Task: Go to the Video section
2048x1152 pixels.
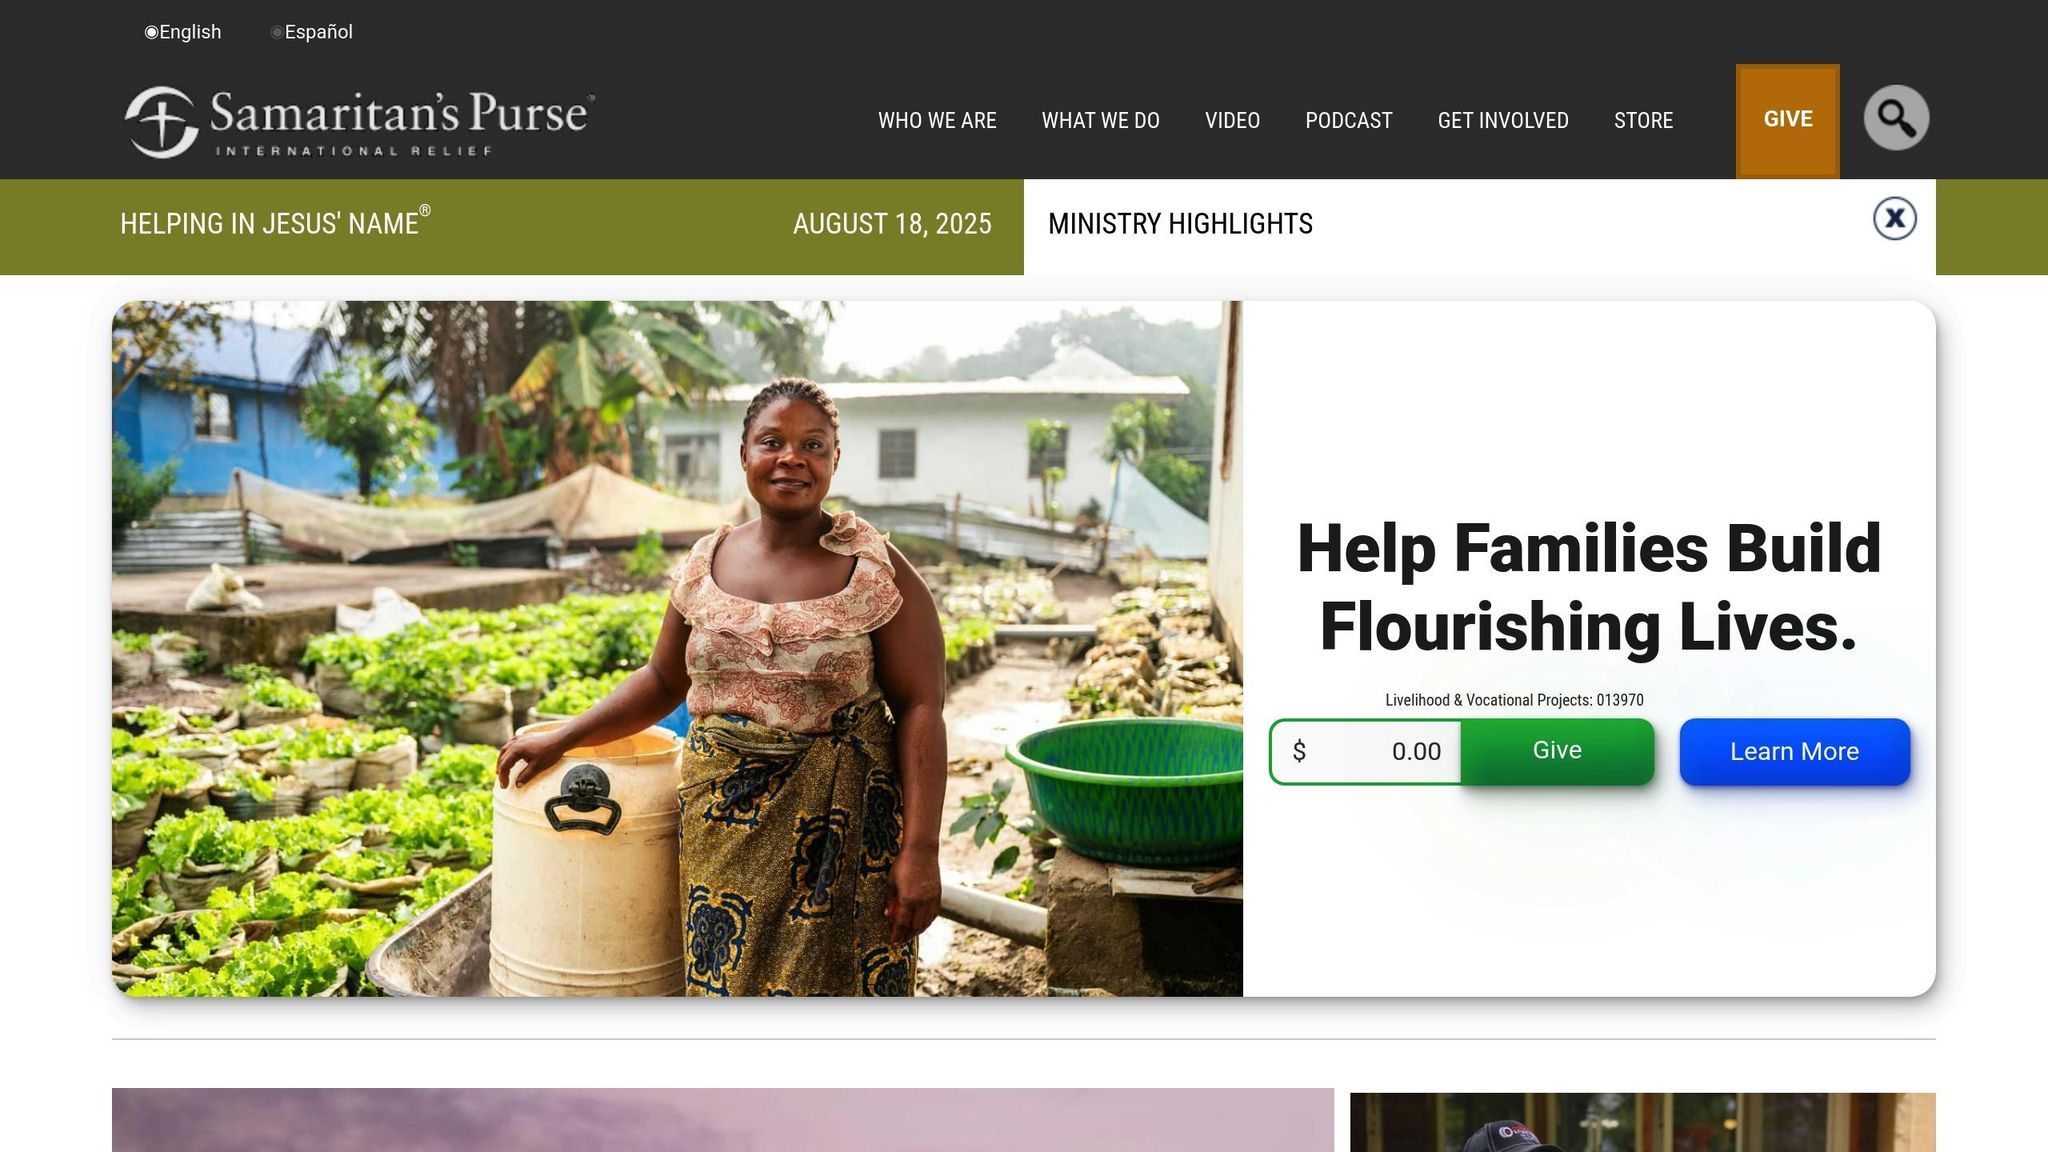Action: click(1232, 120)
